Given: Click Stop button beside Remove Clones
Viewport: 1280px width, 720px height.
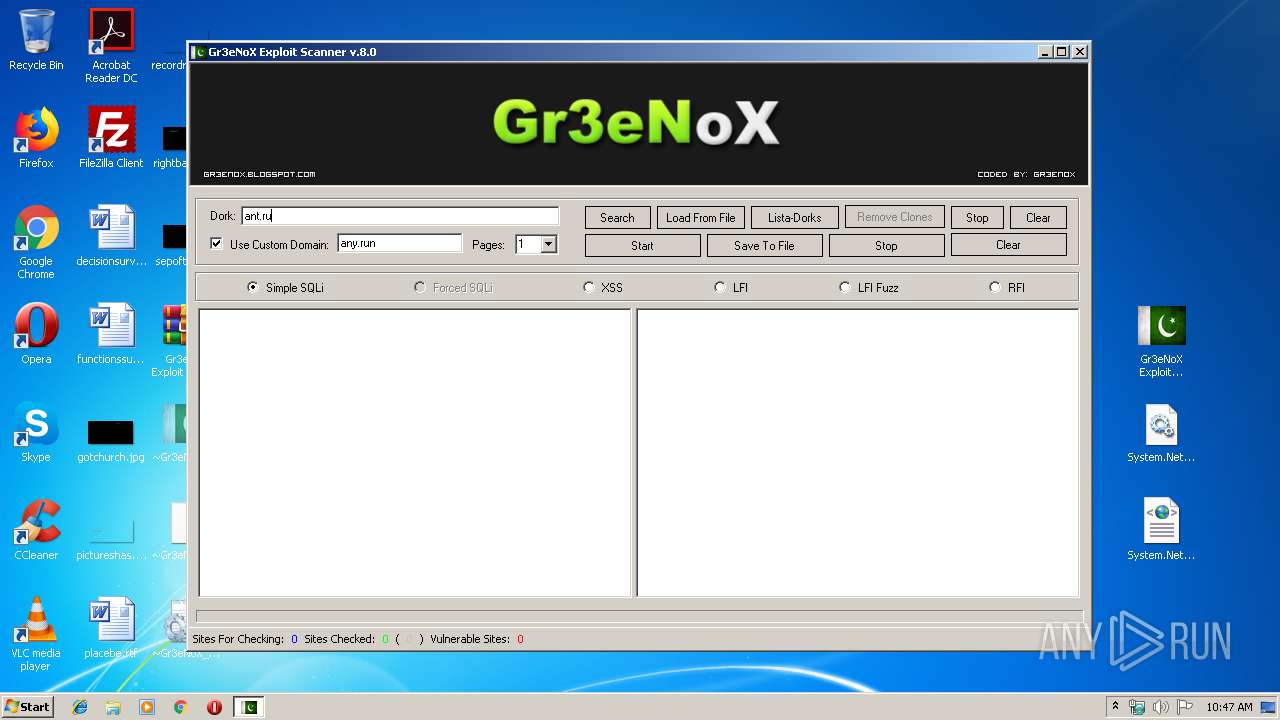Looking at the screenshot, I should [x=977, y=217].
